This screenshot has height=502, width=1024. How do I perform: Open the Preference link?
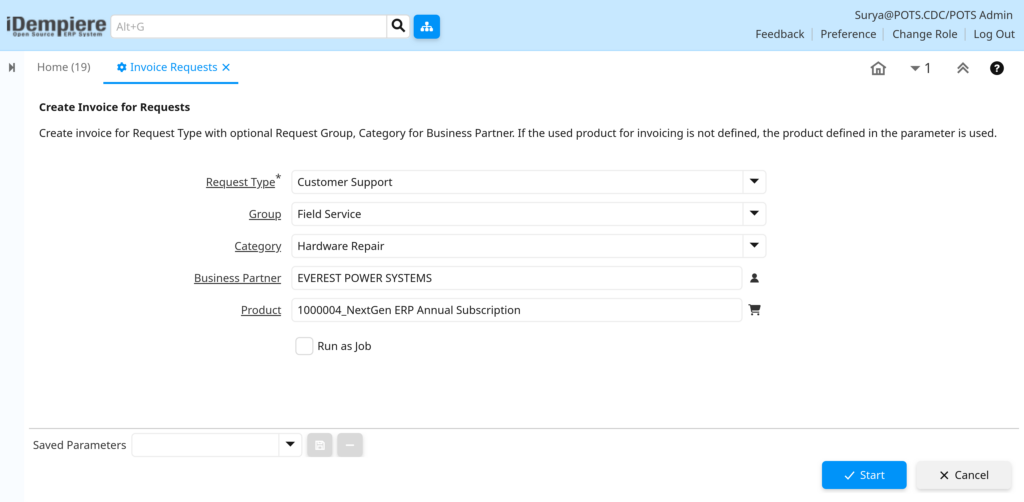[848, 34]
